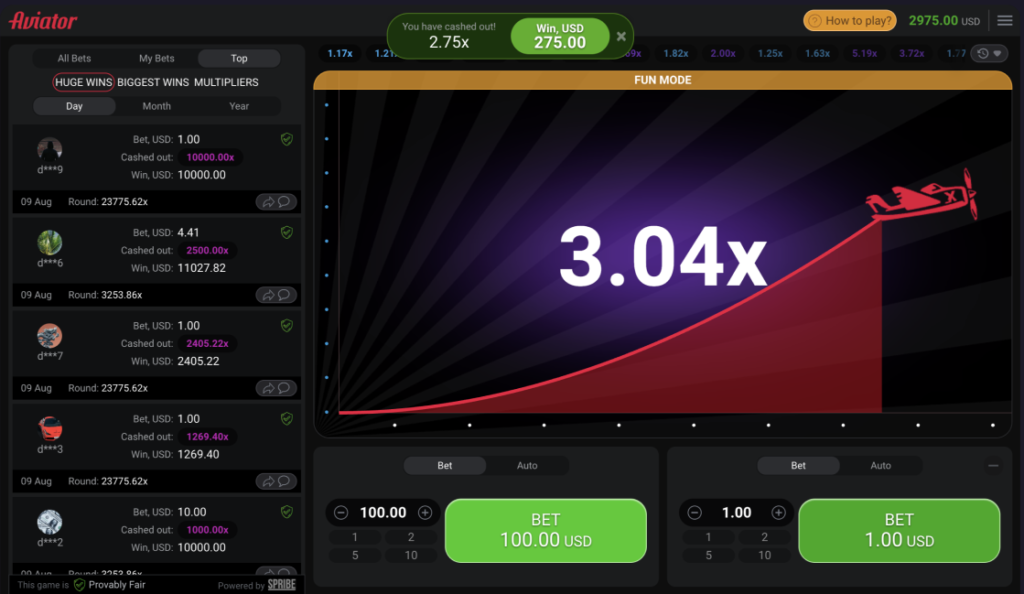
Task: Click avatar of player d***3
Action: pos(50,430)
